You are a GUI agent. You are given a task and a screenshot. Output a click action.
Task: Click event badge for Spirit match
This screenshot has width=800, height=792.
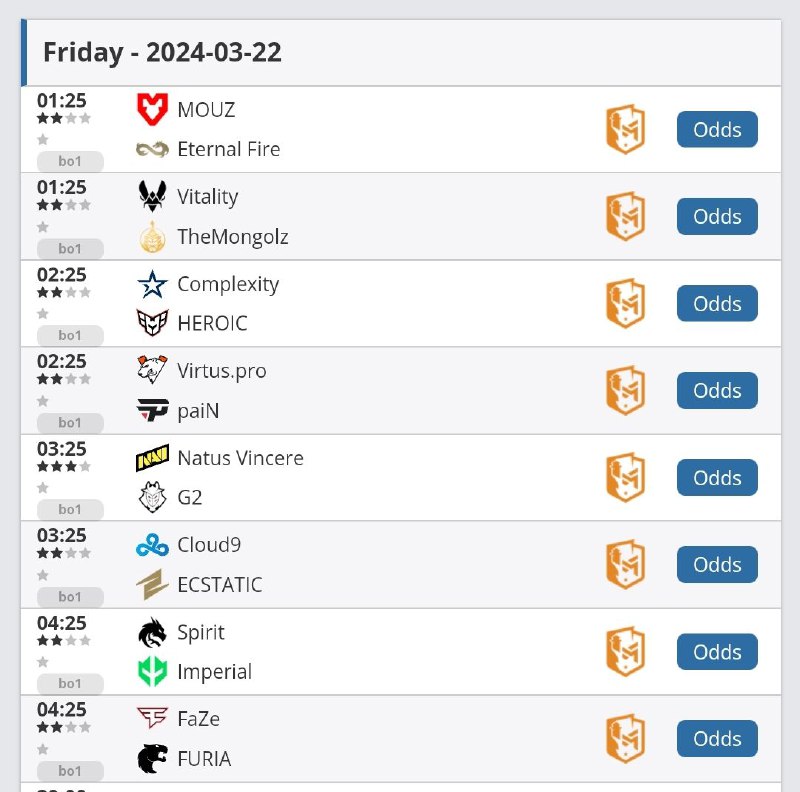coord(625,652)
